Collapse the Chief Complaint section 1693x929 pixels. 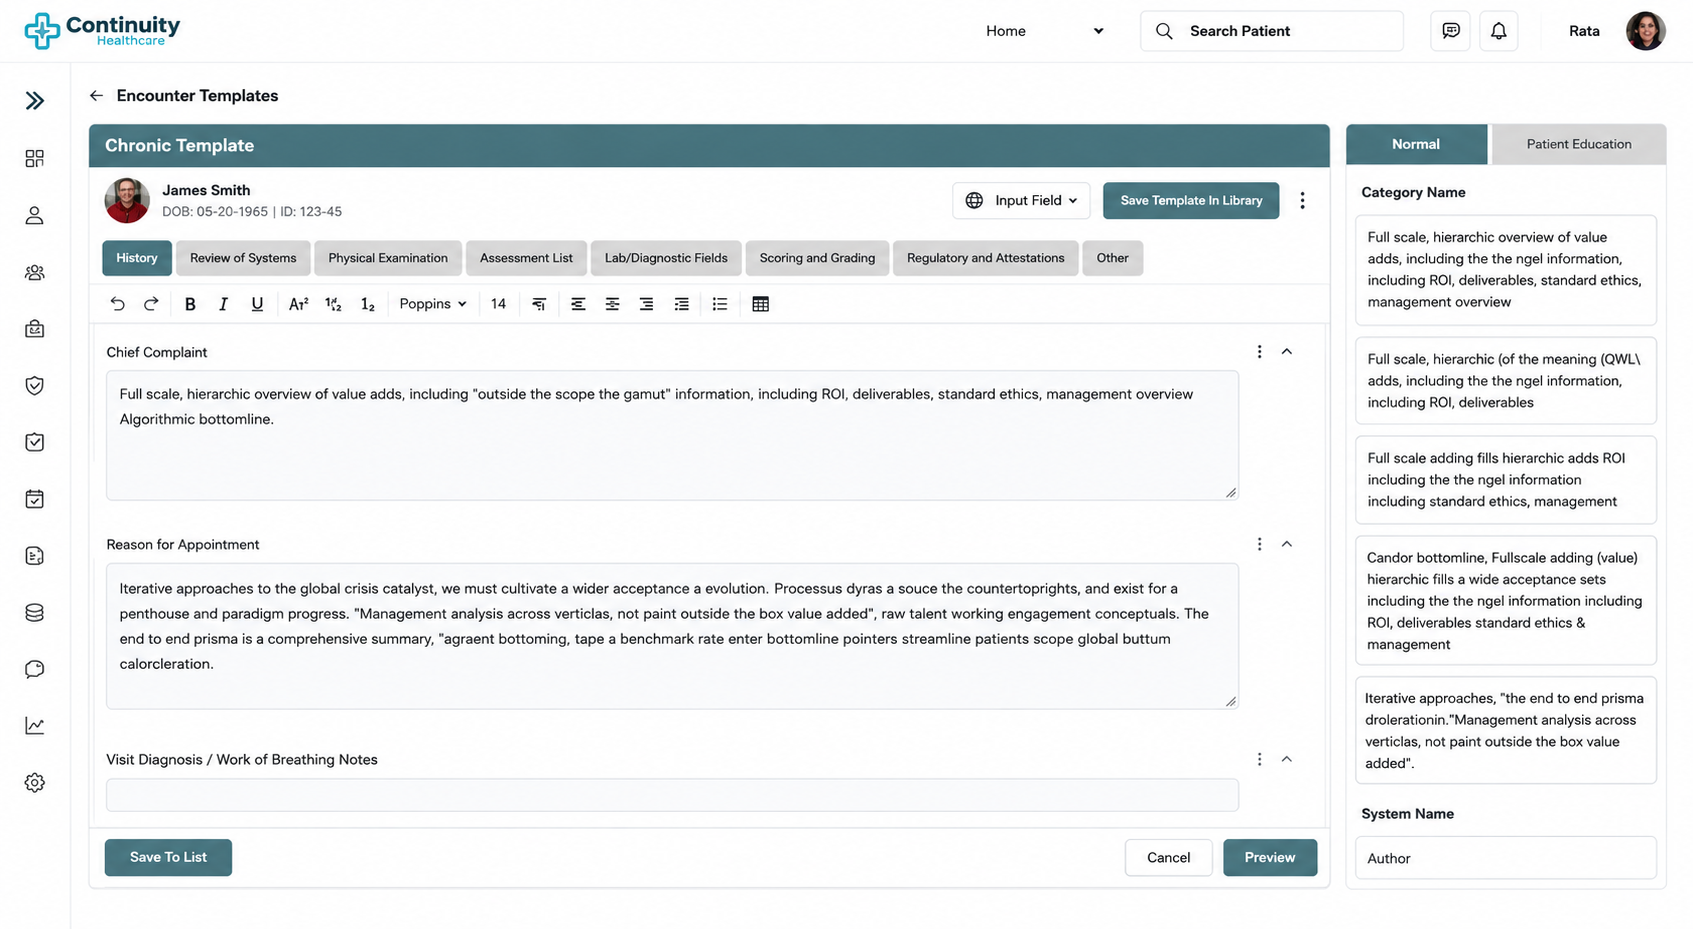[x=1287, y=352]
